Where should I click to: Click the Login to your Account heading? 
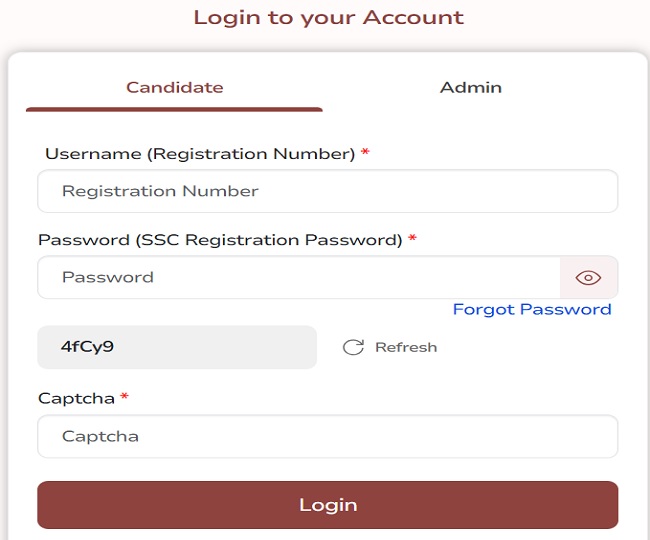pos(328,18)
